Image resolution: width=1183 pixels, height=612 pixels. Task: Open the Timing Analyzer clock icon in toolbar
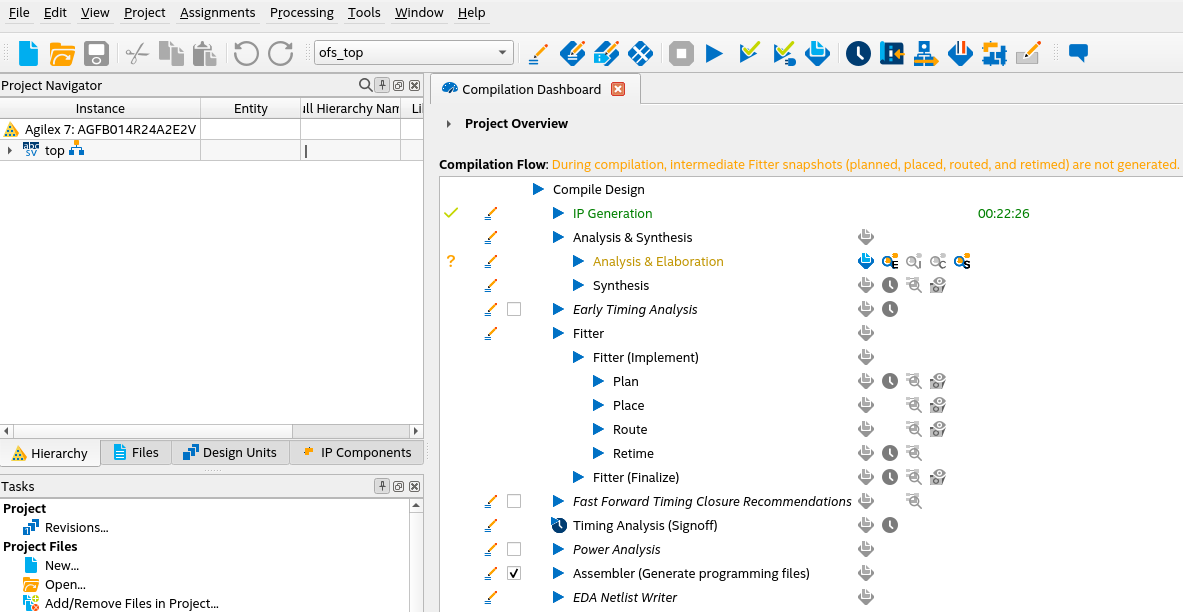[x=857, y=53]
